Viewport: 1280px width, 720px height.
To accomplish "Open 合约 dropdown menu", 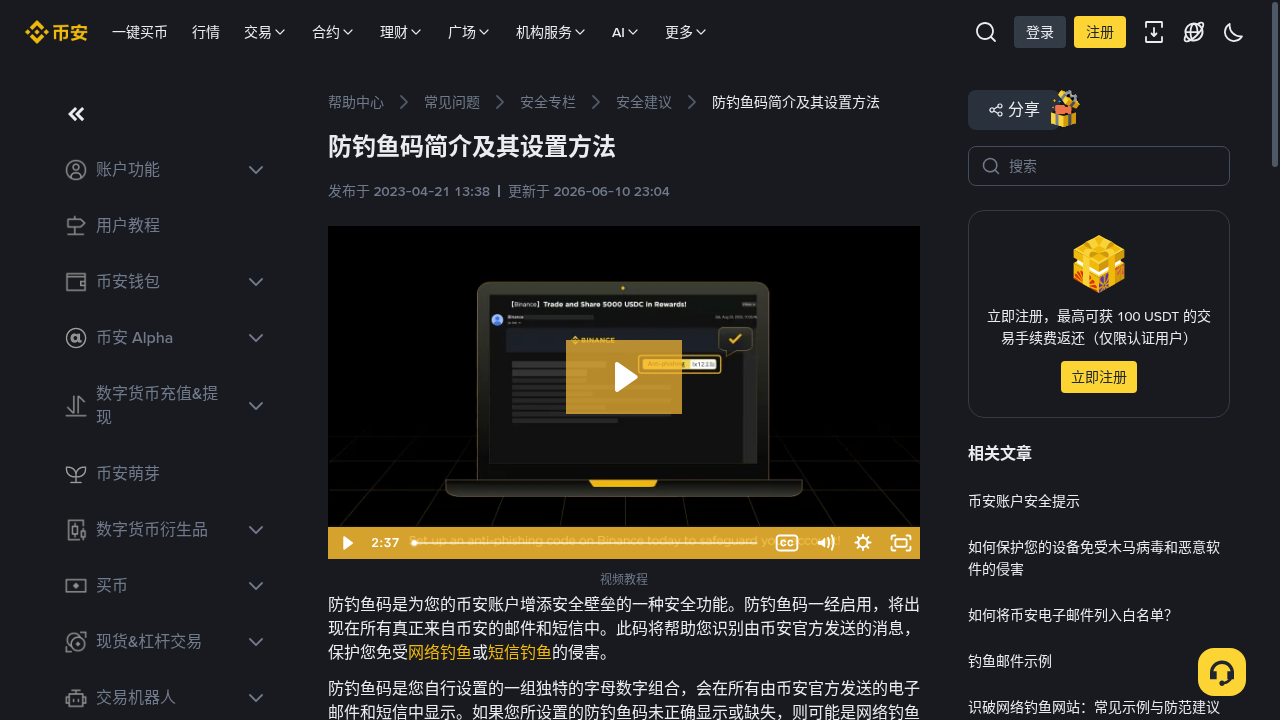I will [333, 32].
